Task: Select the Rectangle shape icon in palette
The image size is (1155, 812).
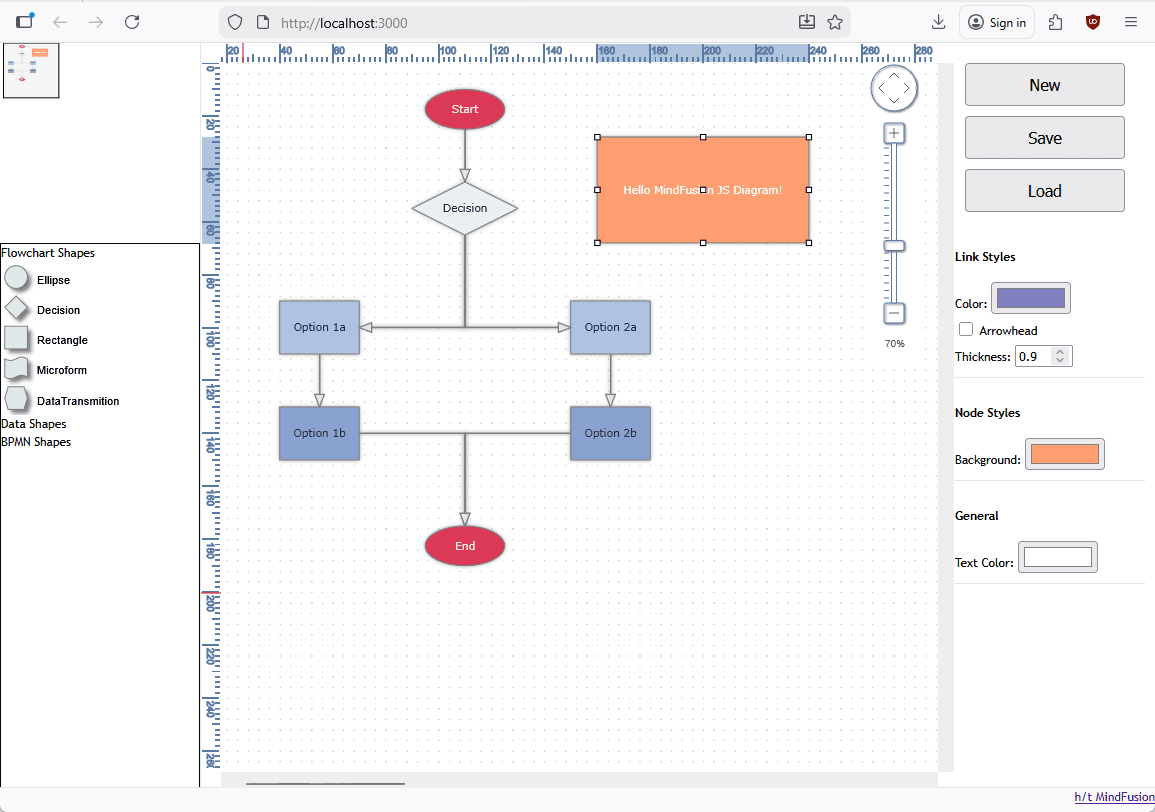Action: click(x=16, y=339)
